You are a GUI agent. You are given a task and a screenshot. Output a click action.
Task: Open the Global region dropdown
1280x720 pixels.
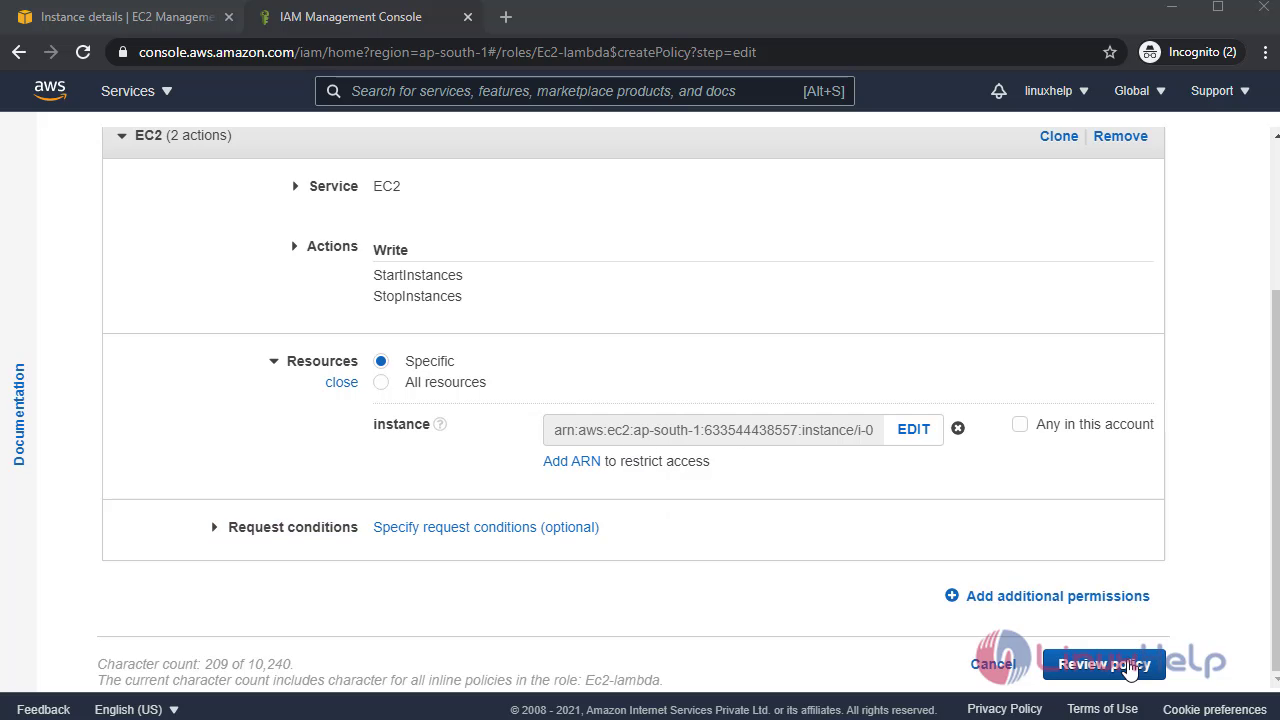(1140, 91)
